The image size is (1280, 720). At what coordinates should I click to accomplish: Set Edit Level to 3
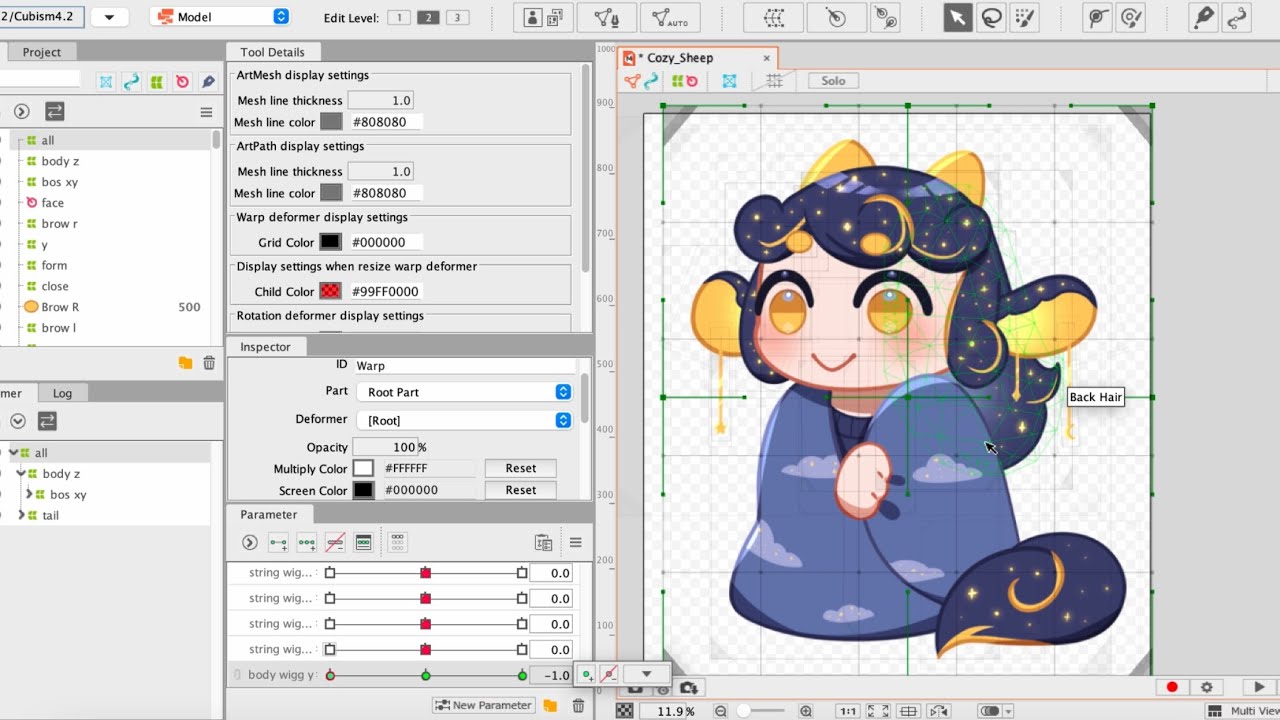click(458, 17)
